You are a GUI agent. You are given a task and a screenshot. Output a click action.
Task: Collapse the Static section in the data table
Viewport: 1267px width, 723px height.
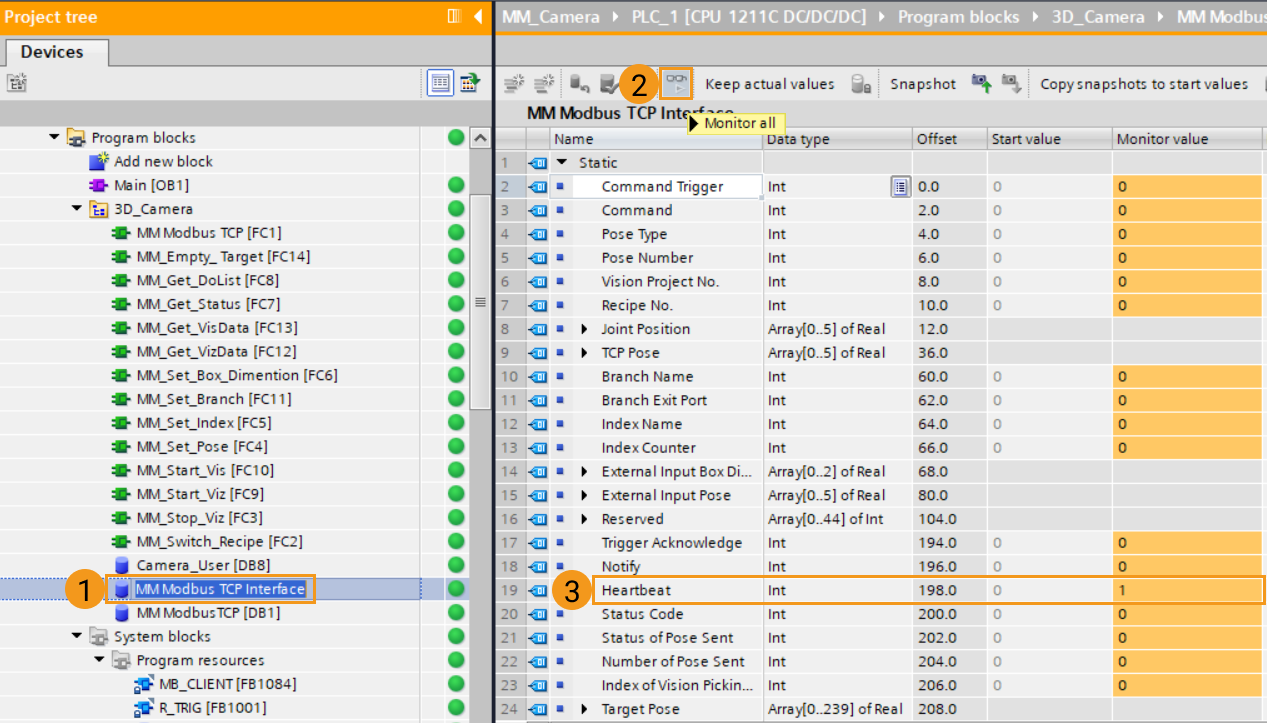(562, 163)
